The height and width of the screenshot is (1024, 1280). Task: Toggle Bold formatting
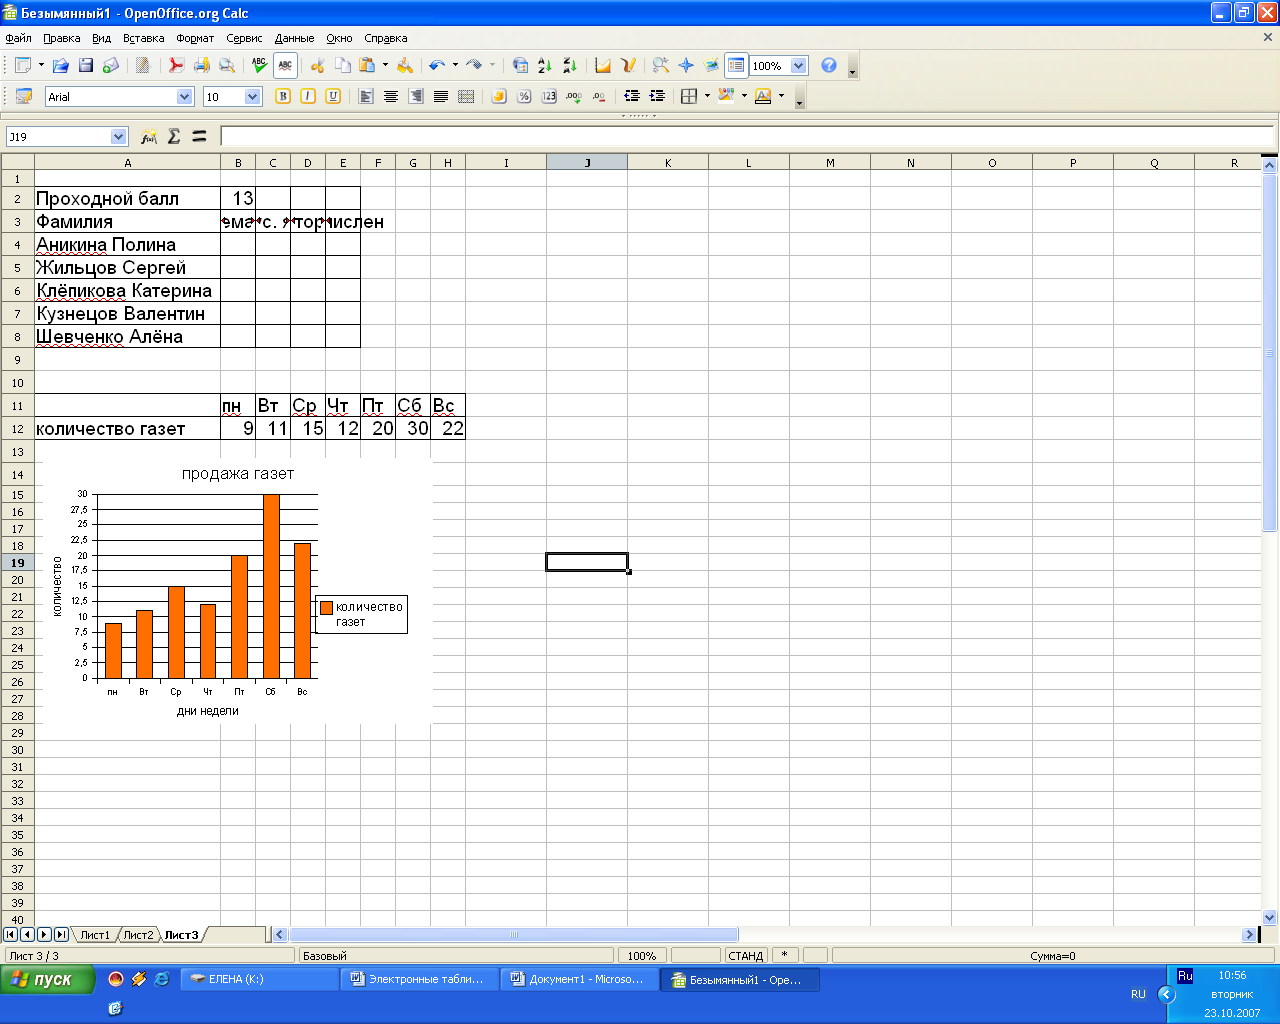[283, 97]
